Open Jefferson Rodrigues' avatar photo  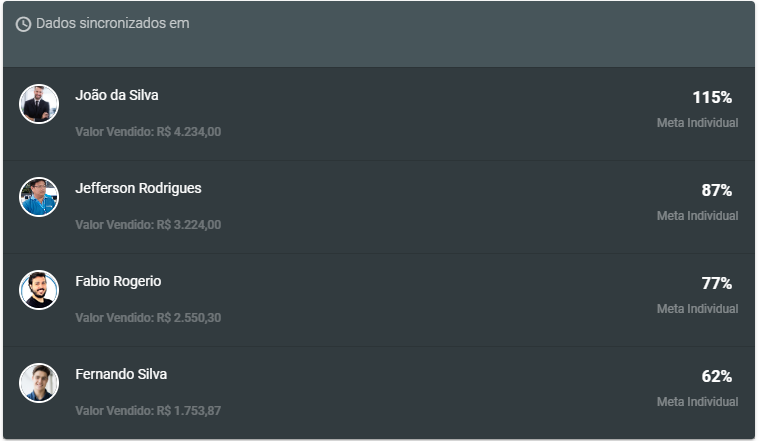tap(39, 197)
